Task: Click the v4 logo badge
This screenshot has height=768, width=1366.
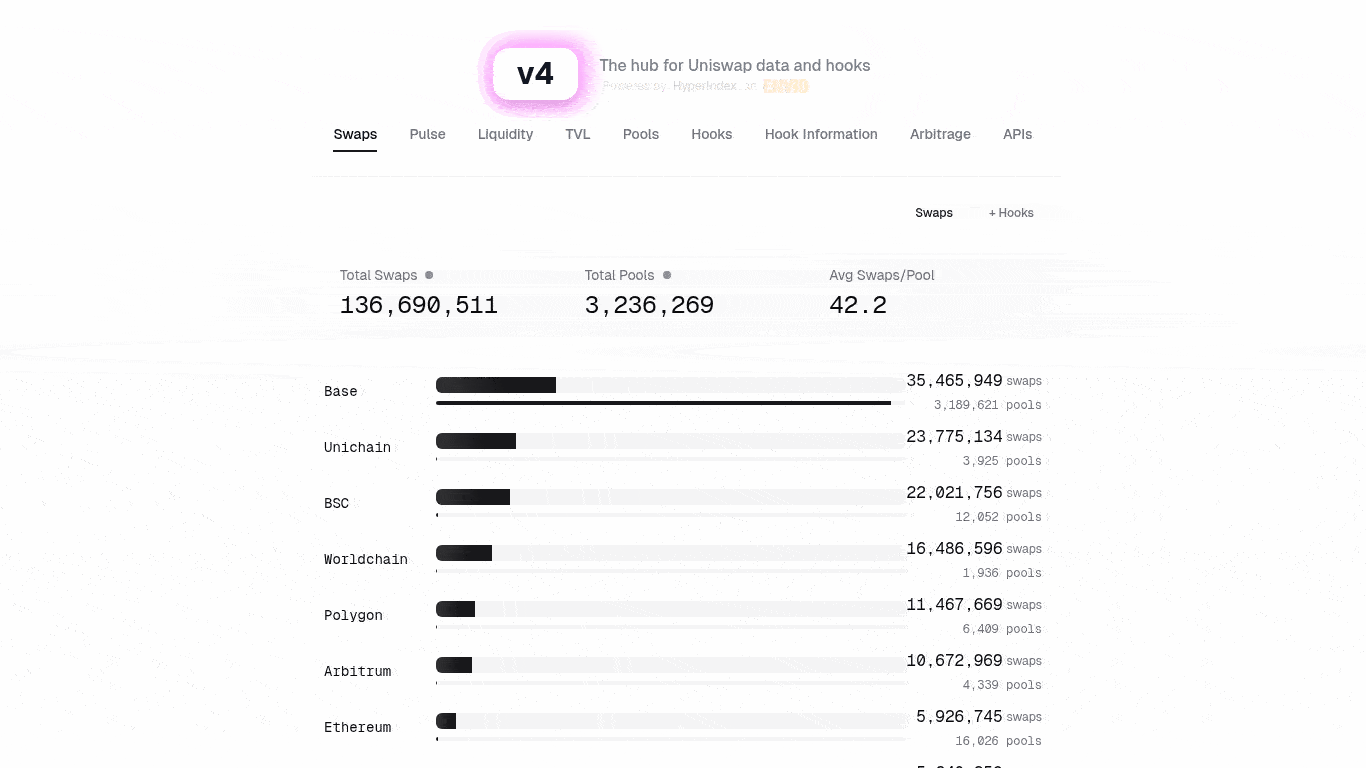Action: pos(535,74)
